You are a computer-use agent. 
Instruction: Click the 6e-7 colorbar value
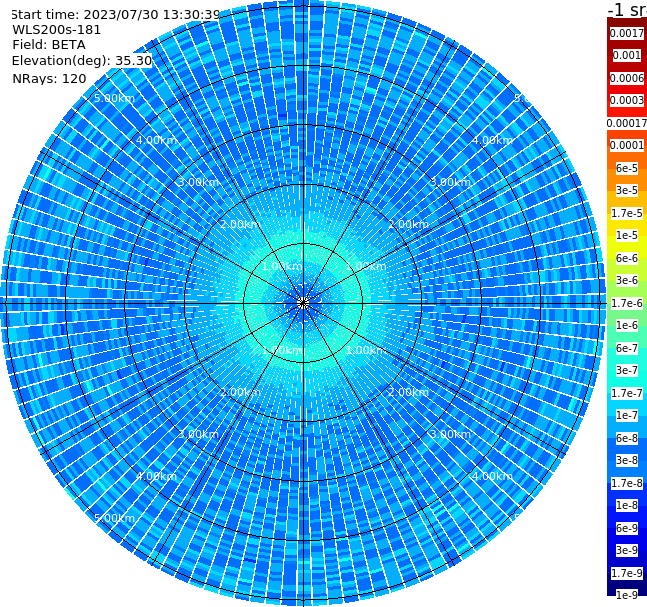pos(627,348)
